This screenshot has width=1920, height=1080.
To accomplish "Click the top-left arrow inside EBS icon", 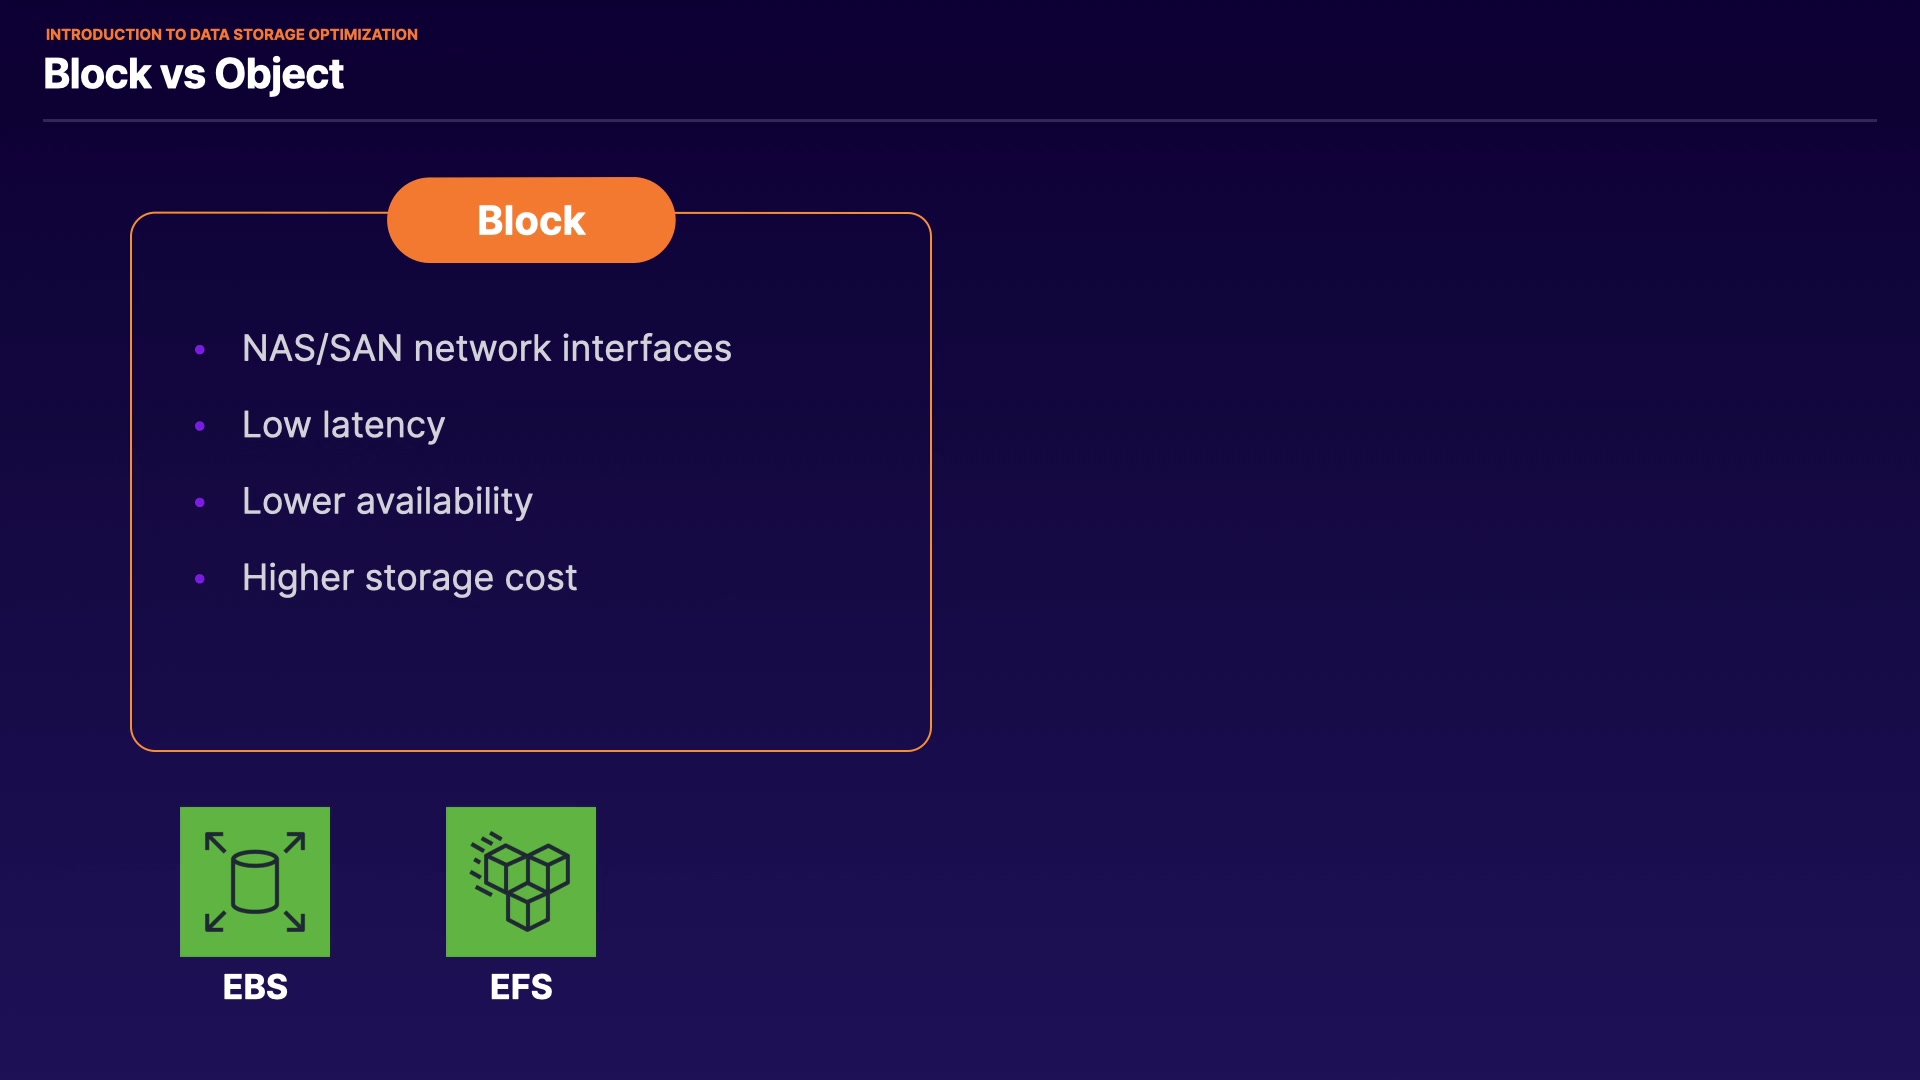I will pyautogui.click(x=215, y=842).
